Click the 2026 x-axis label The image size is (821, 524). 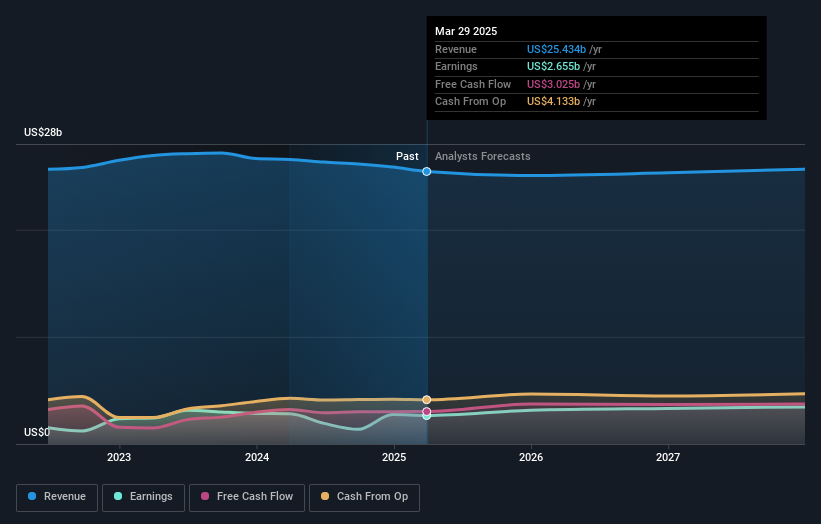click(x=531, y=458)
